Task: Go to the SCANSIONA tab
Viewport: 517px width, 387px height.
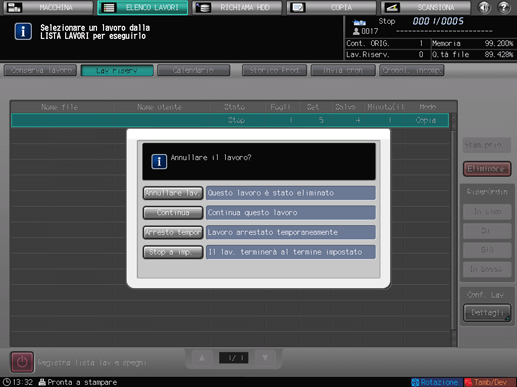Action: 426,7
